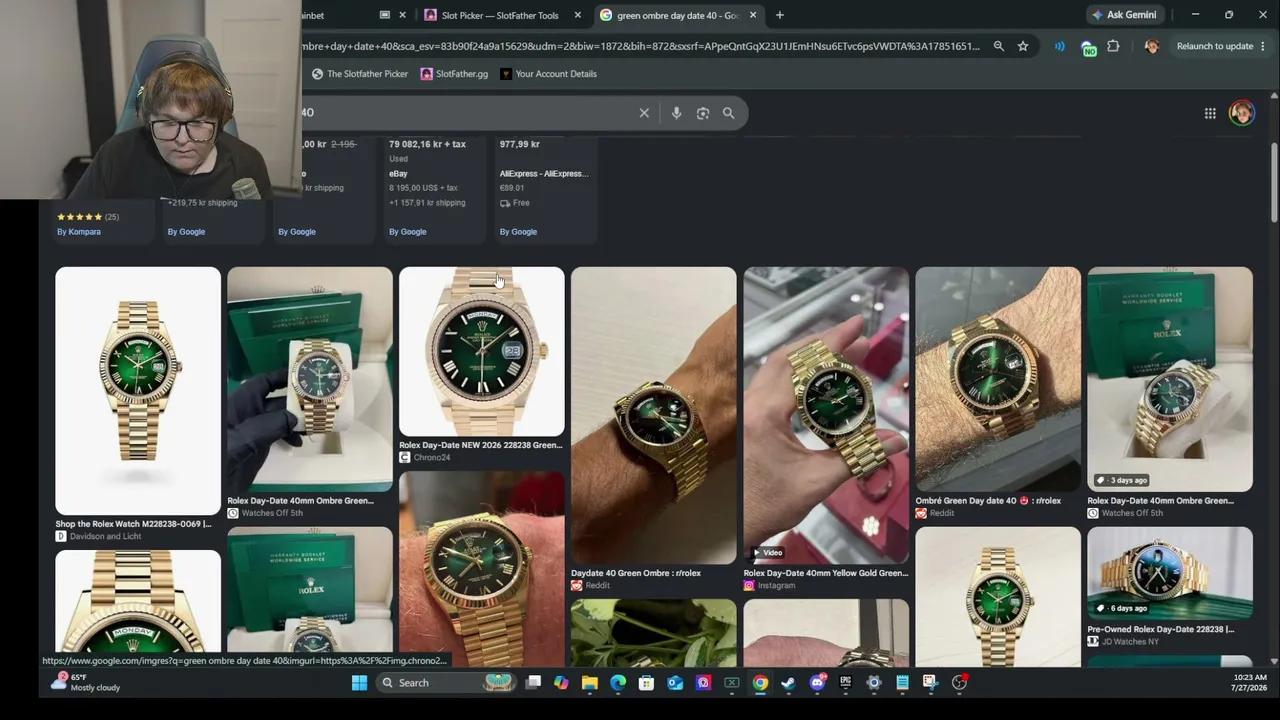Click the page vertical scrollbar
The image size is (1280, 720).
[1273, 400]
